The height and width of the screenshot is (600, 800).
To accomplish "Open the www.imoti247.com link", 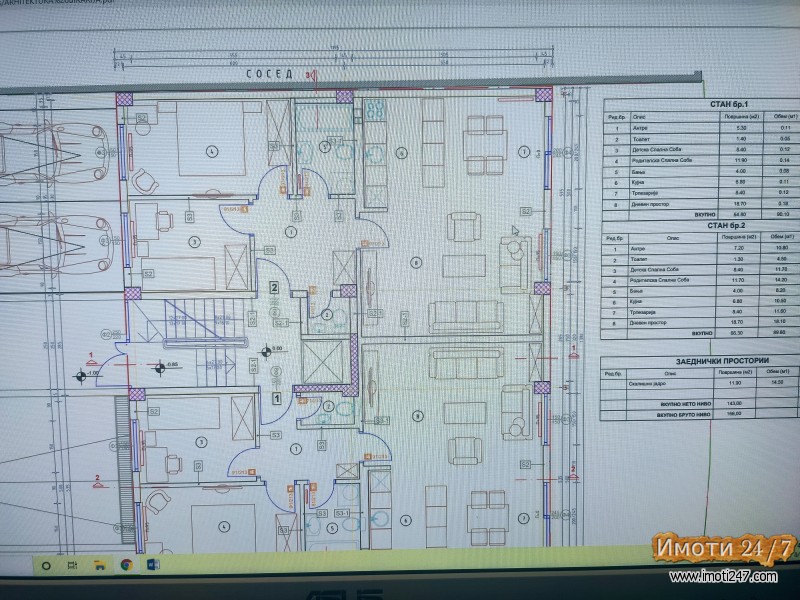I will pos(724,577).
